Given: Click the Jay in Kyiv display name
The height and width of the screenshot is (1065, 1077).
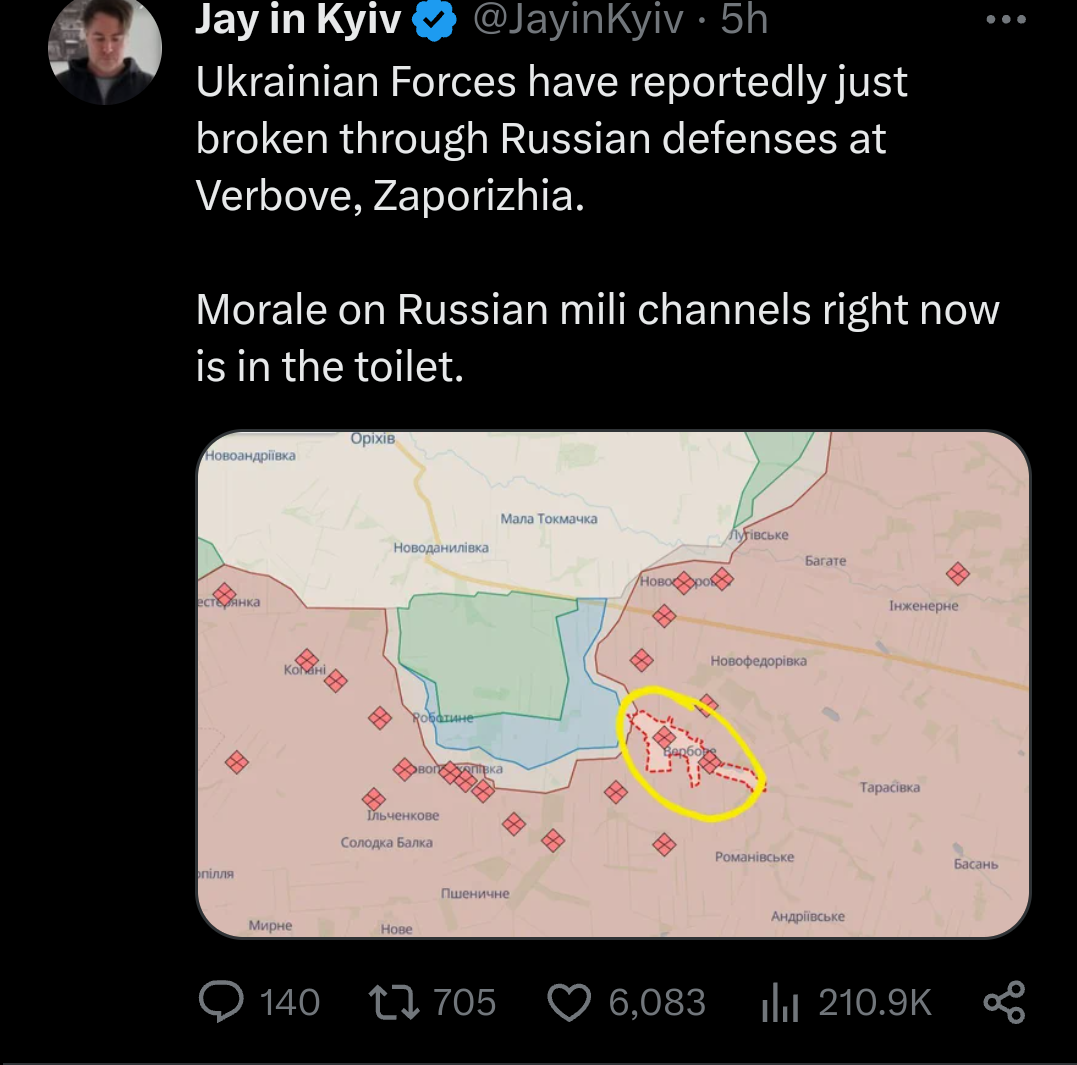Looking at the screenshot, I should pos(298,20).
